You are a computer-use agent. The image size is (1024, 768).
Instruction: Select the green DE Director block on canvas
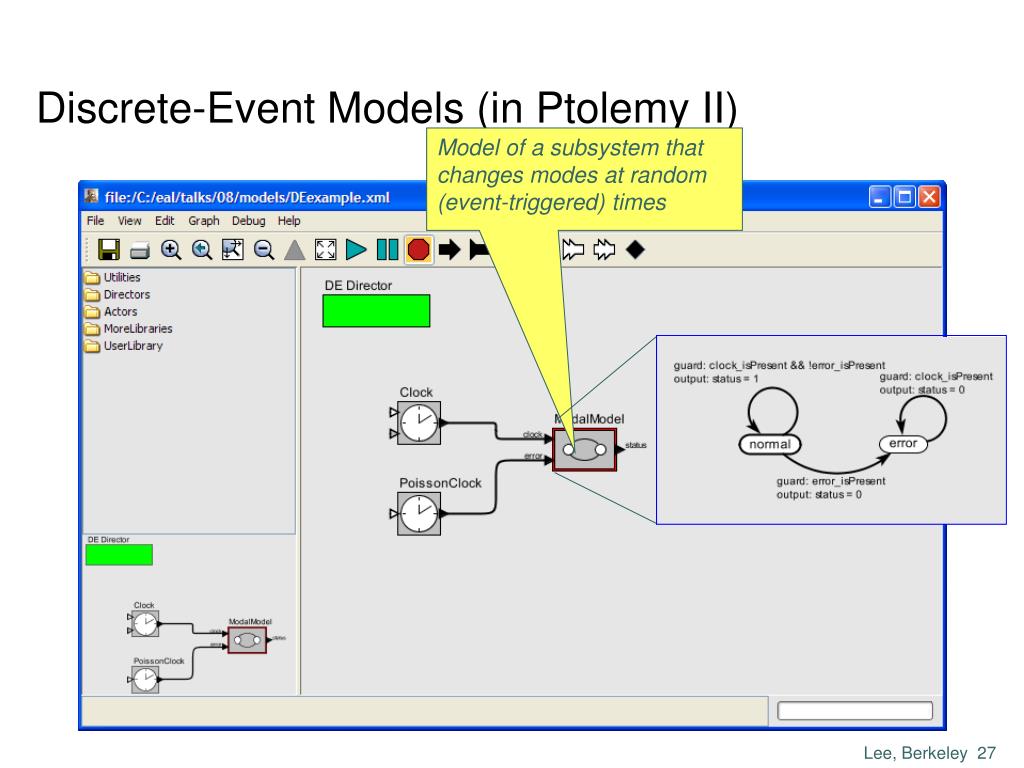[x=376, y=311]
